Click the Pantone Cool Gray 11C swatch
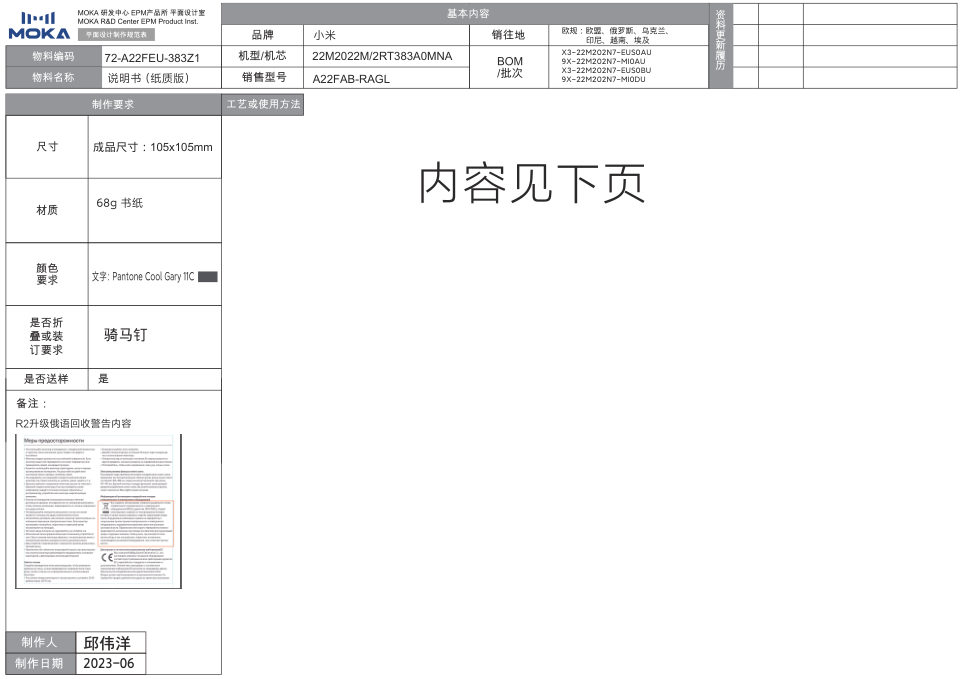The height and width of the screenshot is (679, 960). 207,276
